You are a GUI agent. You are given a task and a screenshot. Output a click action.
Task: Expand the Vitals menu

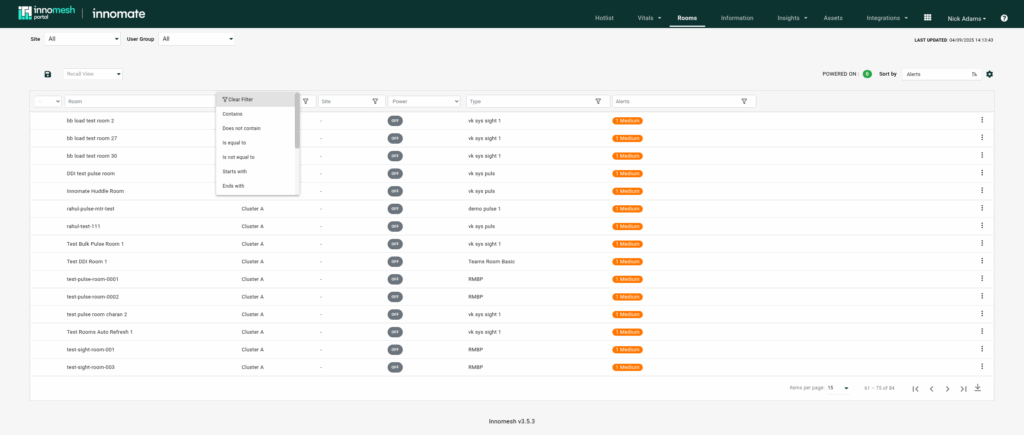coord(649,18)
